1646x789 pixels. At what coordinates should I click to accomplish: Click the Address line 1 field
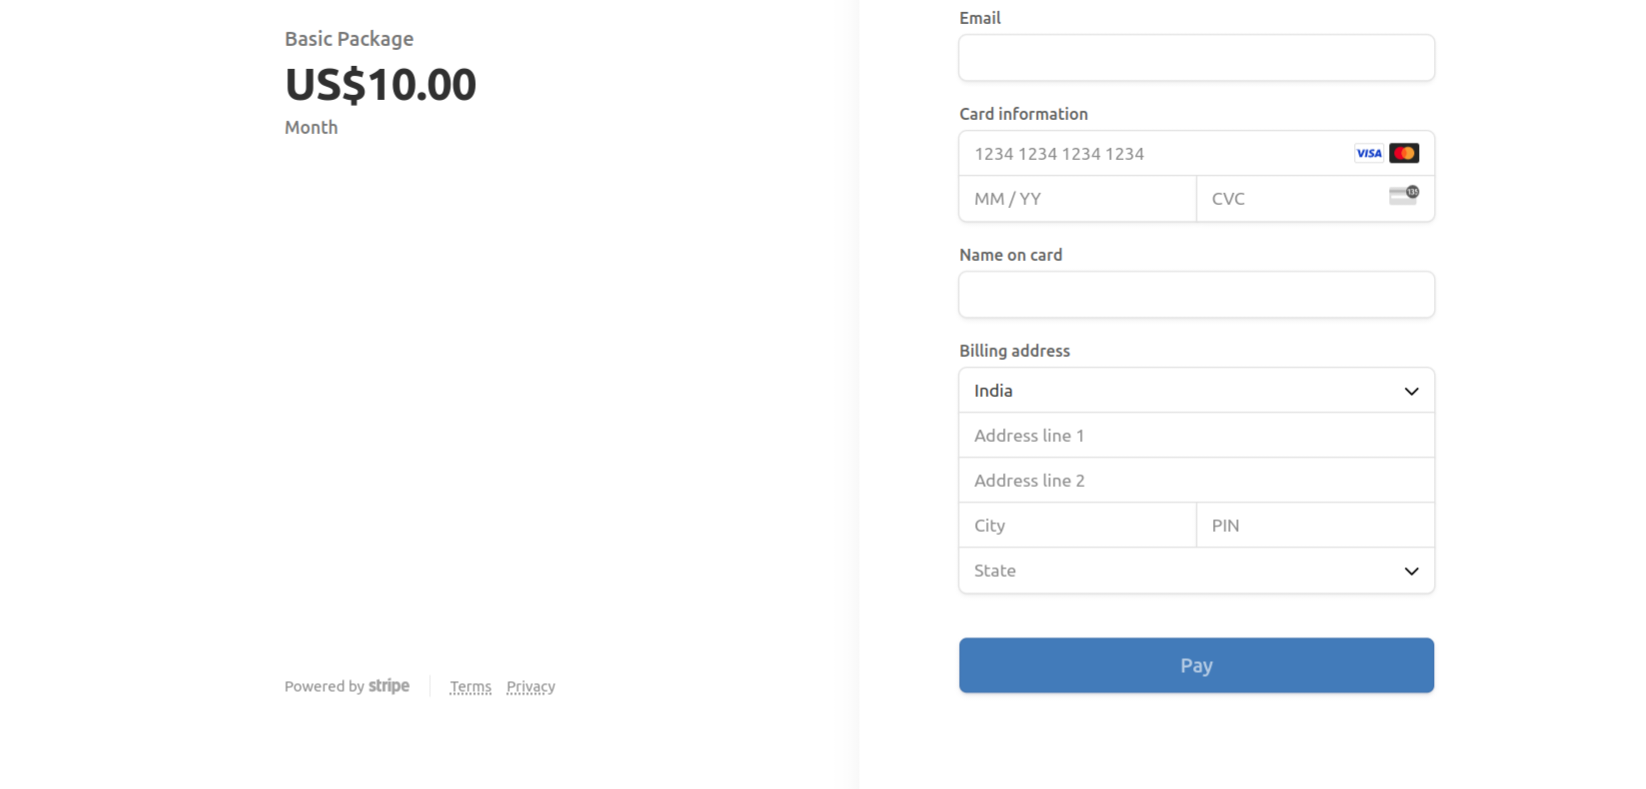tap(1196, 436)
